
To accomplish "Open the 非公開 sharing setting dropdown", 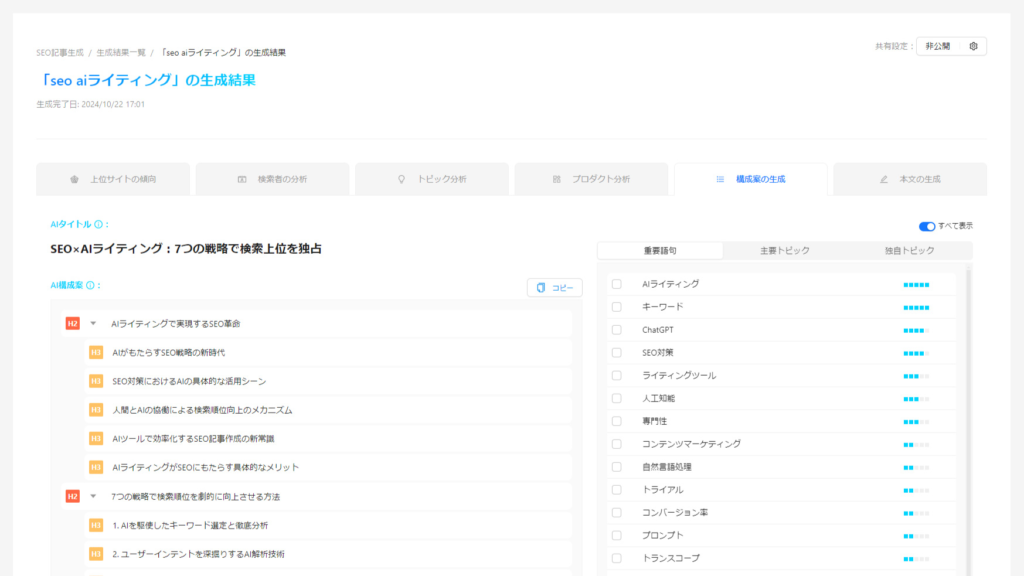I will pos(938,46).
